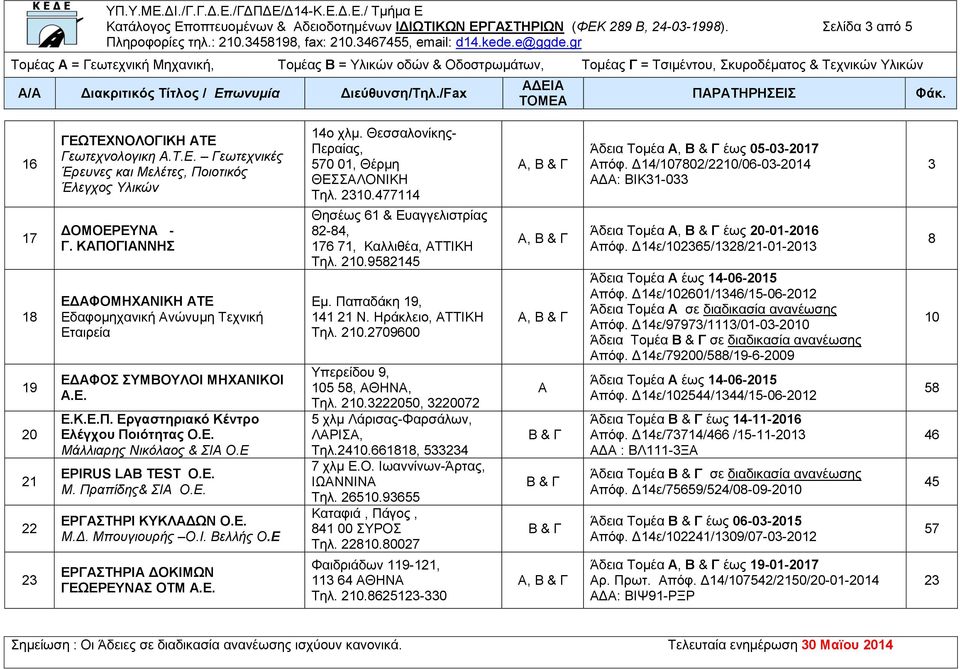The width and height of the screenshot is (960, 669).
Task: Click the phone number 'Τηλ. 210.8625123-330'
Action: [x=379, y=596]
